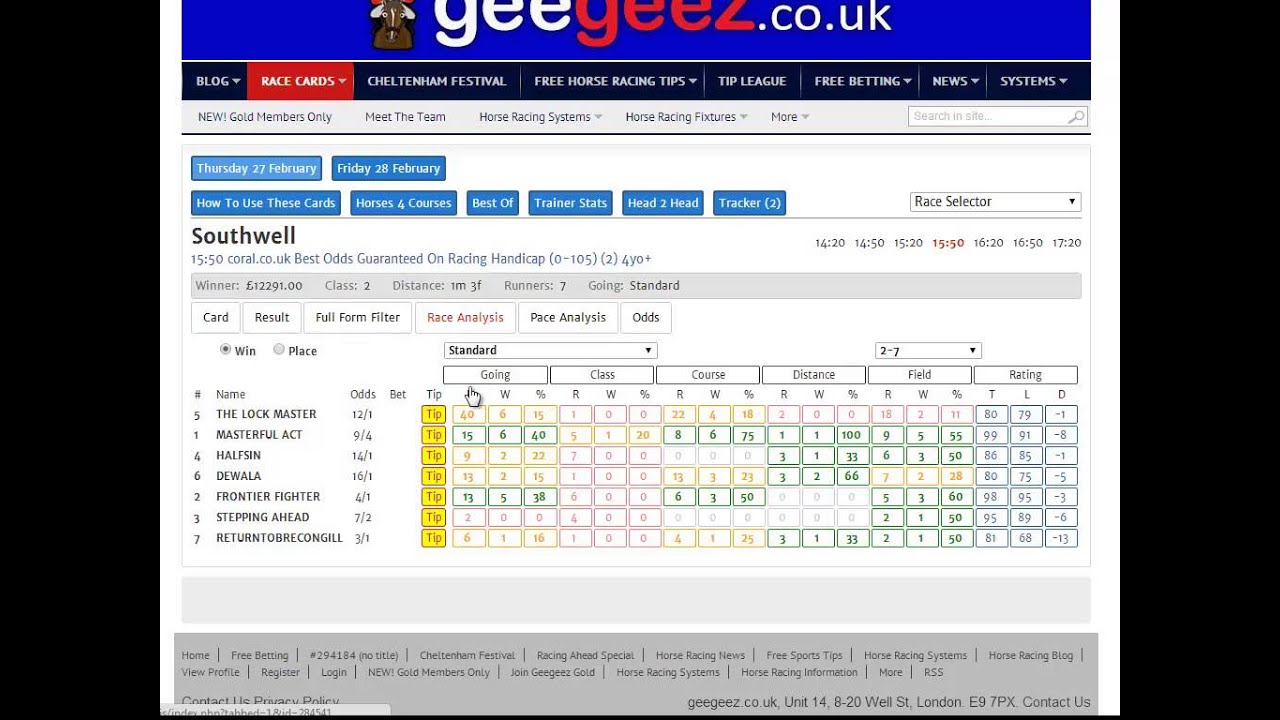
Task: Open Tracker (2)
Action: click(x=749, y=203)
